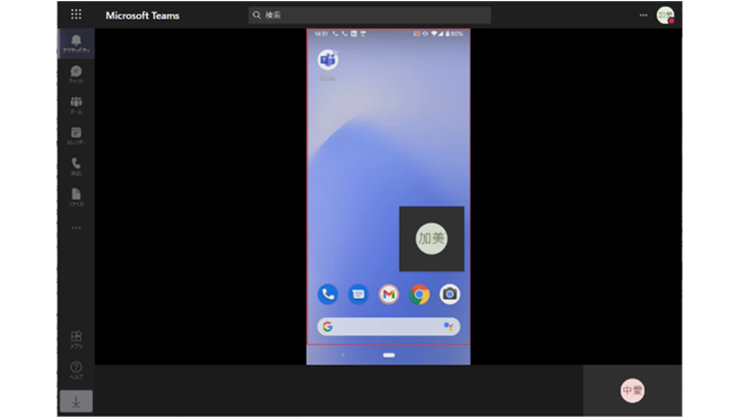740x417 pixels.
Task: Open Files in the sidebar
Action: pos(76,197)
